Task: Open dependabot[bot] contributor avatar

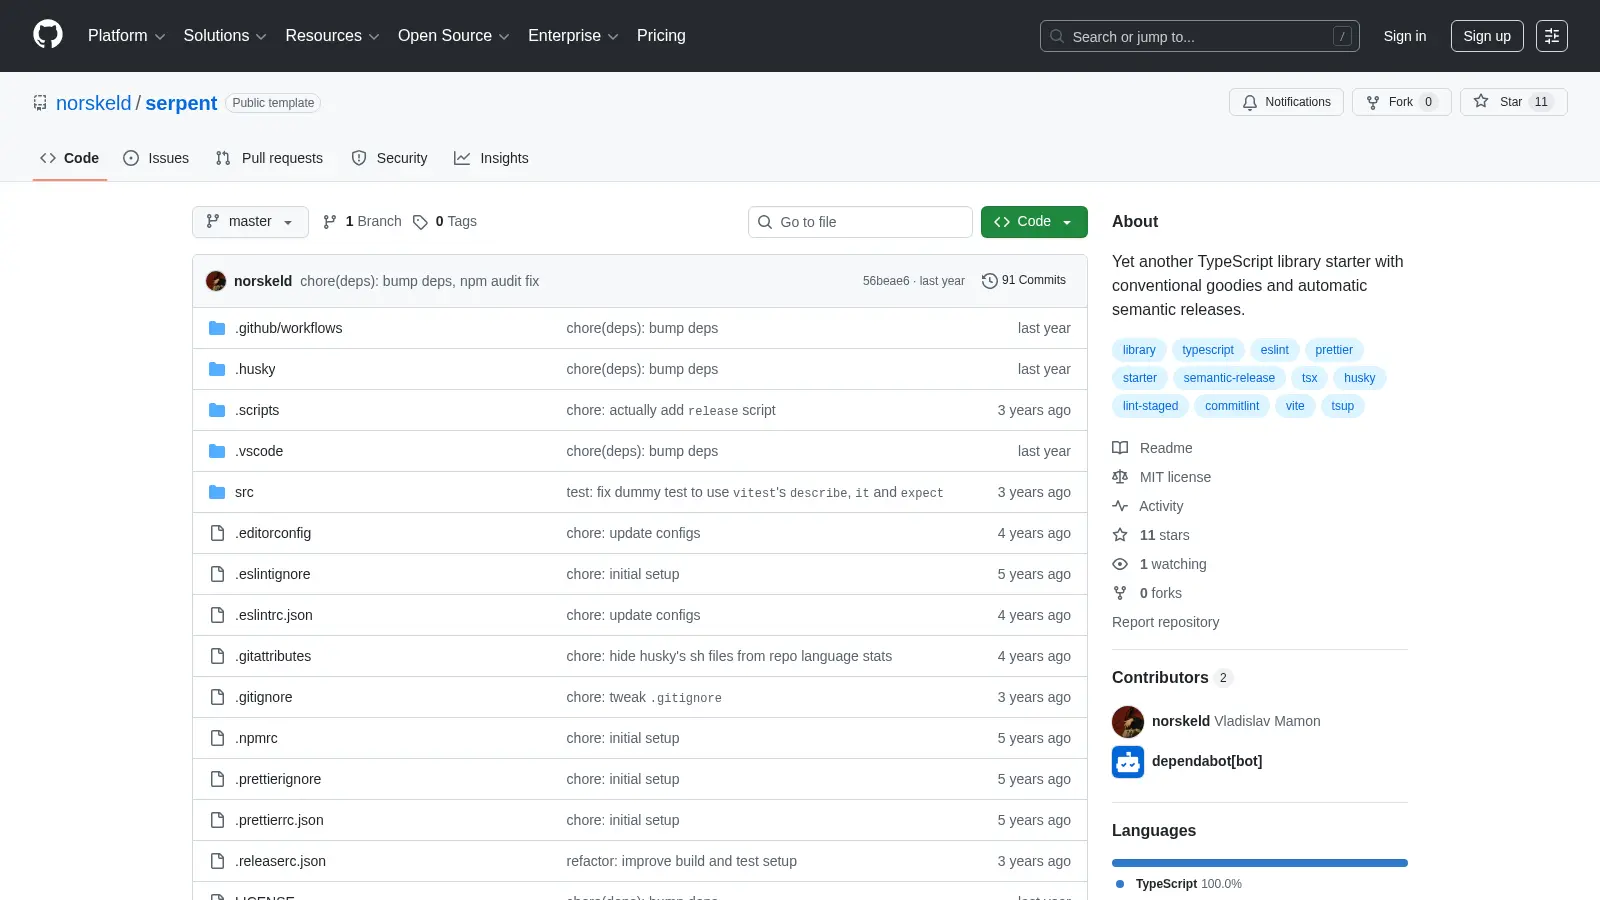Action: [1128, 762]
